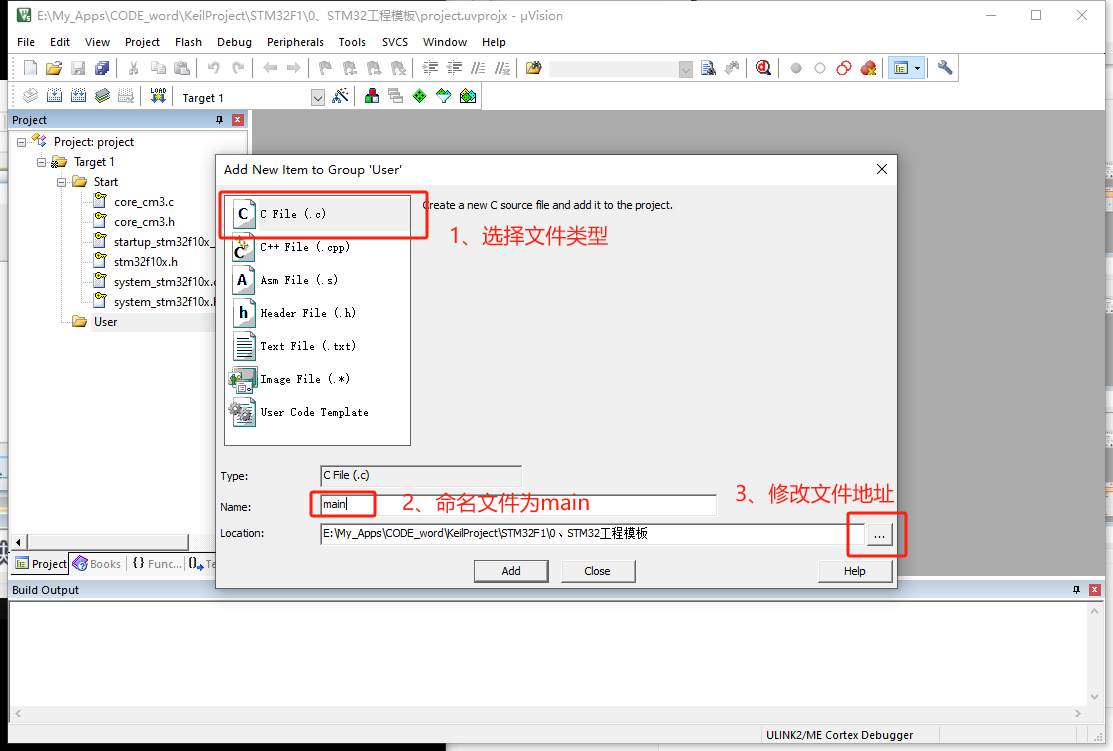
Task: Select Image File (.*) item type
Action: pos(317,379)
